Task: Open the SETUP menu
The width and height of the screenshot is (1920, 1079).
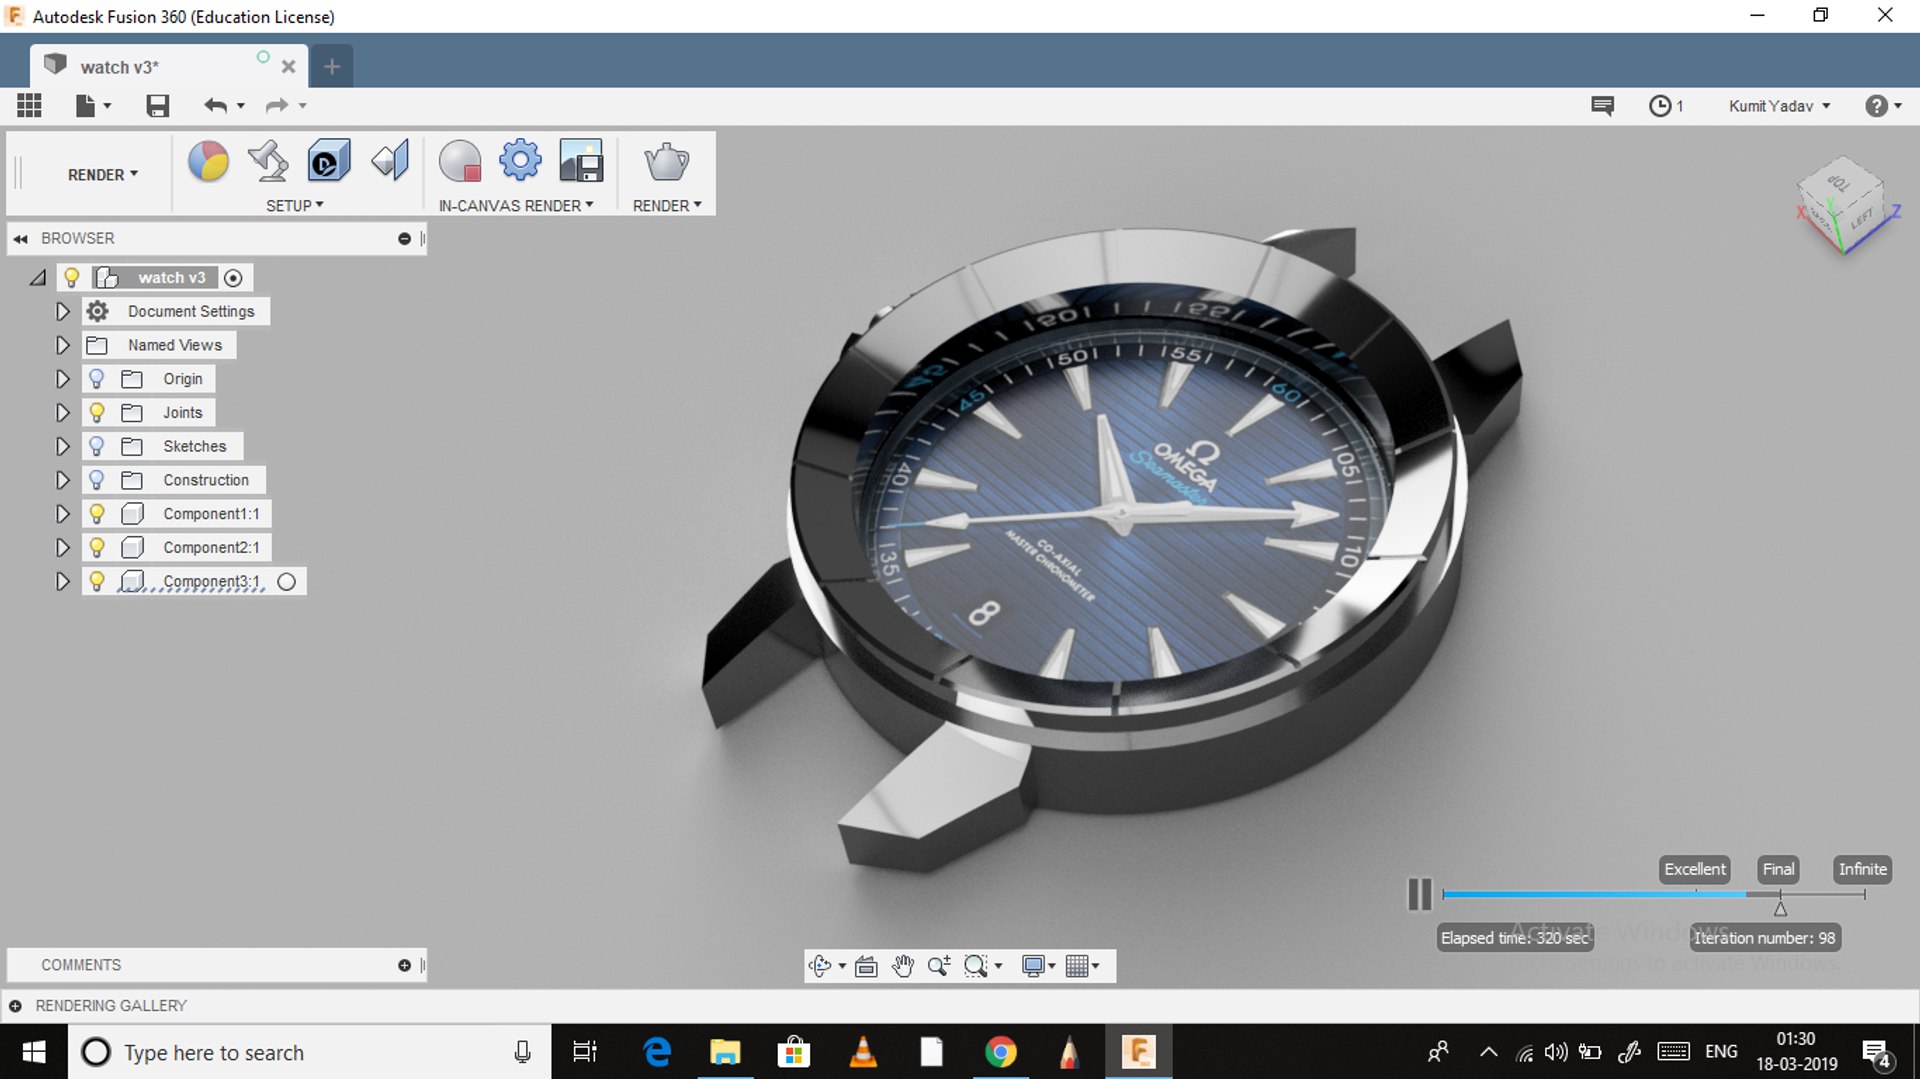Action: click(294, 205)
